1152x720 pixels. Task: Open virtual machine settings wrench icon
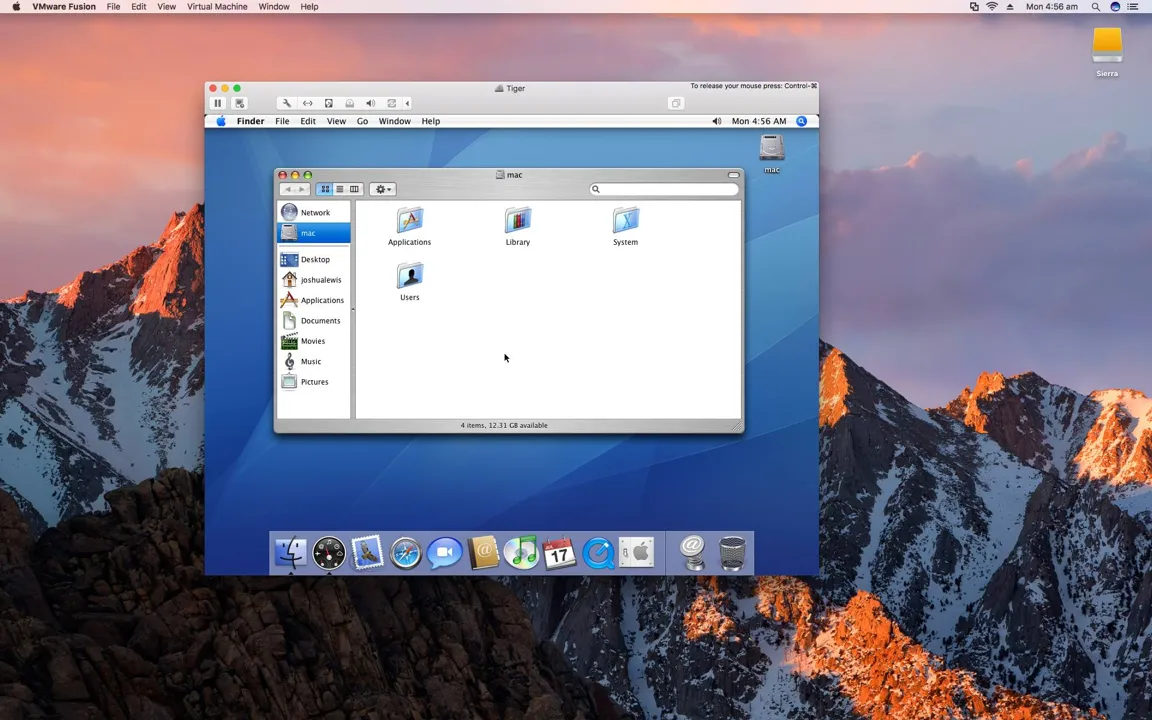[287, 104]
